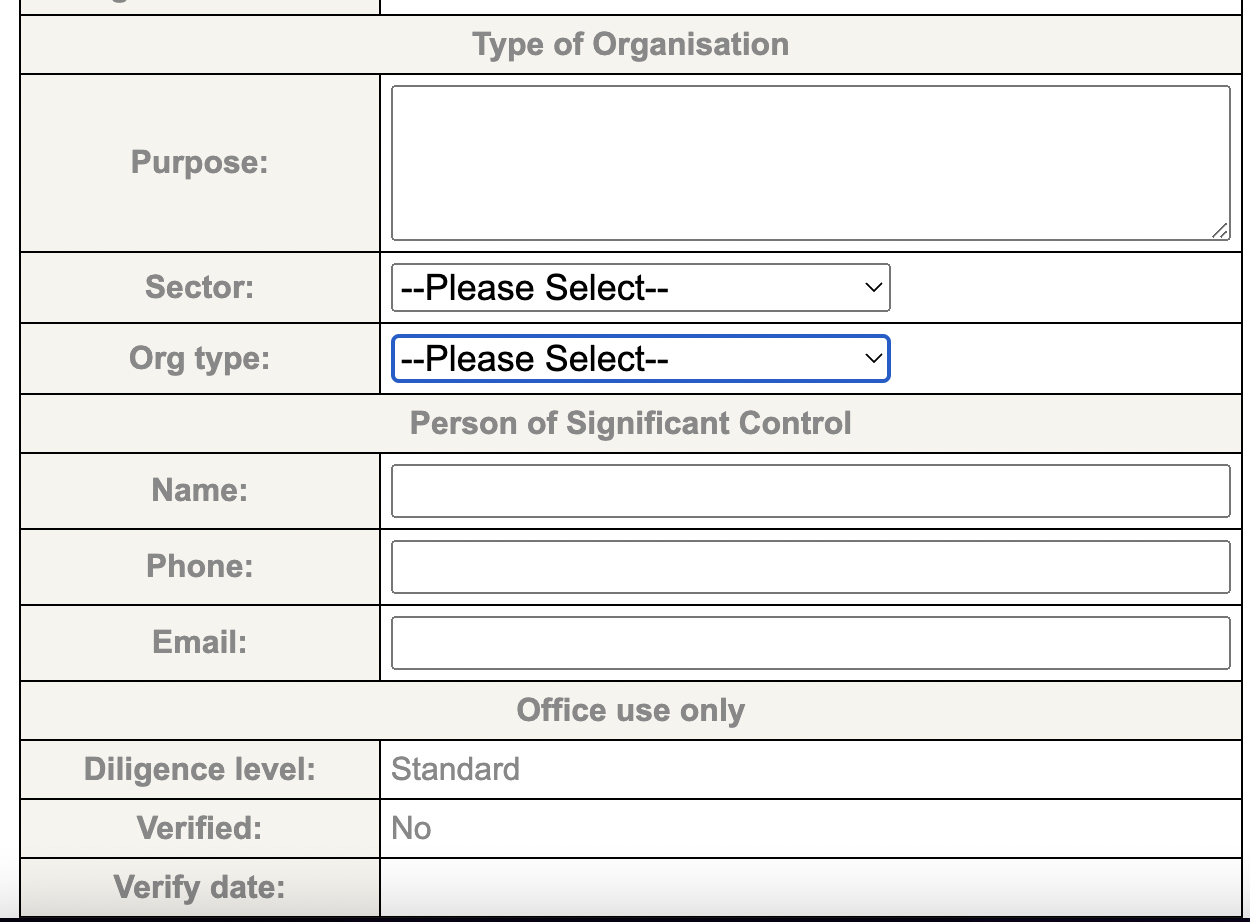Click the Email field label

coord(200,642)
